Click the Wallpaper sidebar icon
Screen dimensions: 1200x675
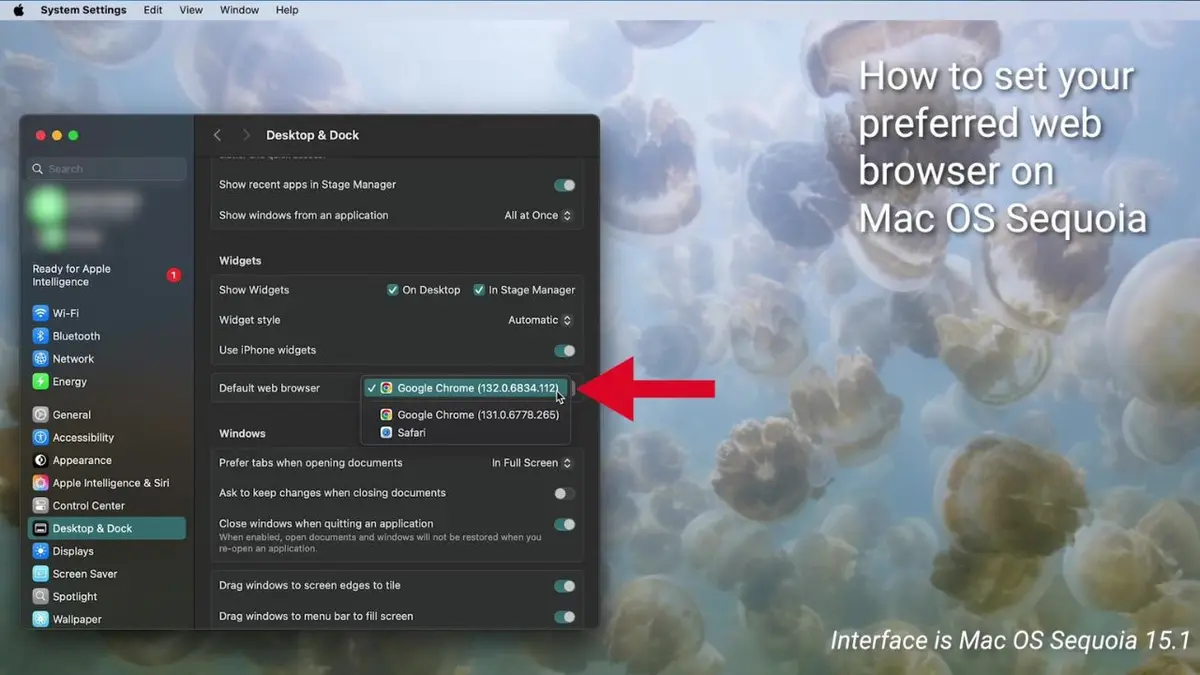tap(40, 619)
